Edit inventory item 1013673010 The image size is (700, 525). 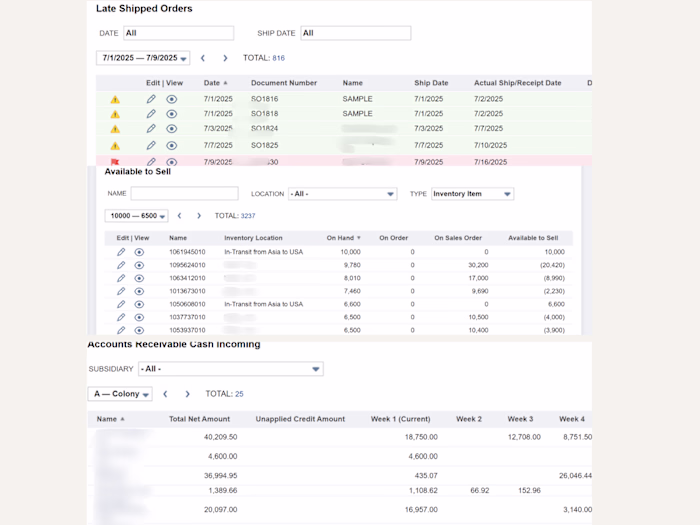121,291
